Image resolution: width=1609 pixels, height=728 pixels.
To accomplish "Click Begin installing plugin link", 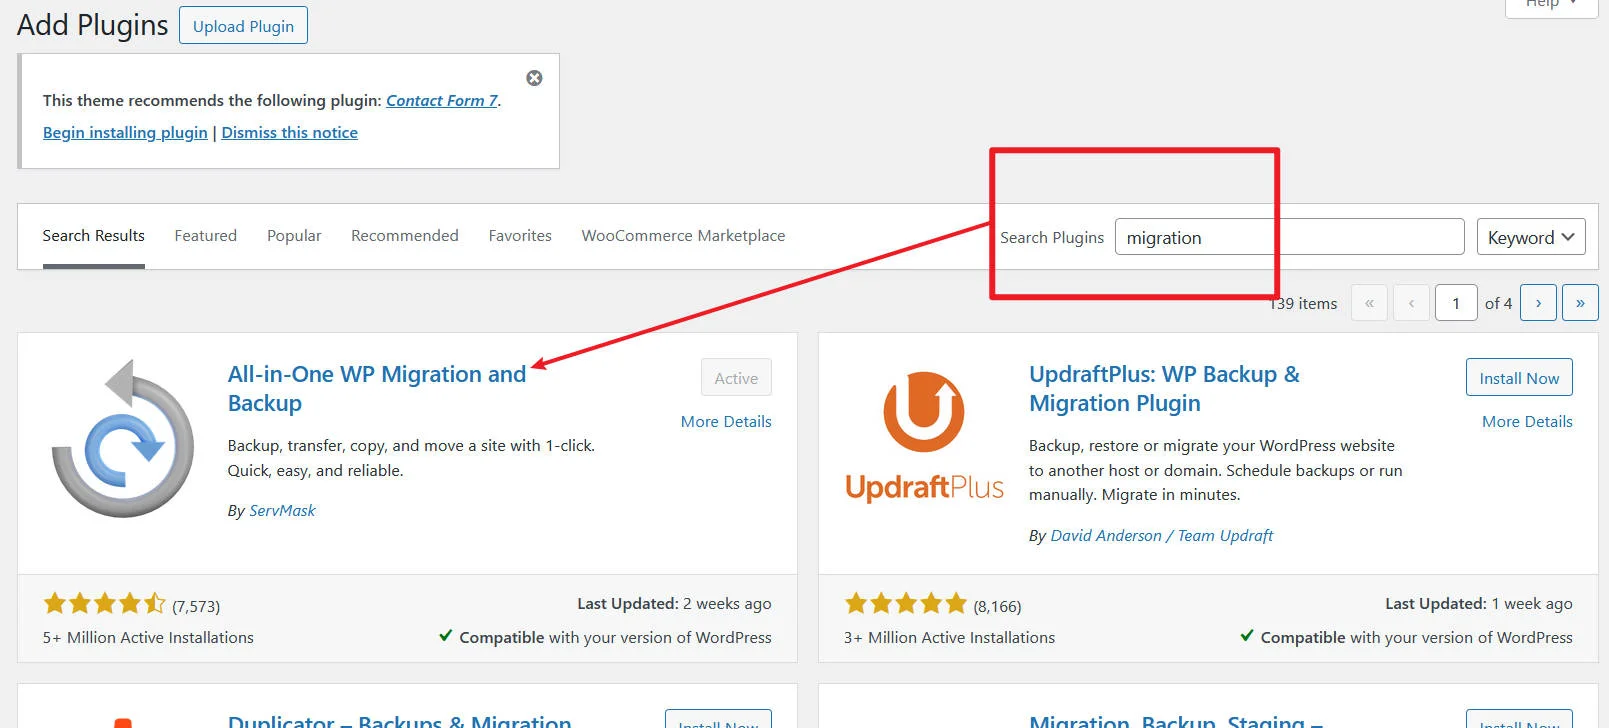I will click(x=125, y=133).
